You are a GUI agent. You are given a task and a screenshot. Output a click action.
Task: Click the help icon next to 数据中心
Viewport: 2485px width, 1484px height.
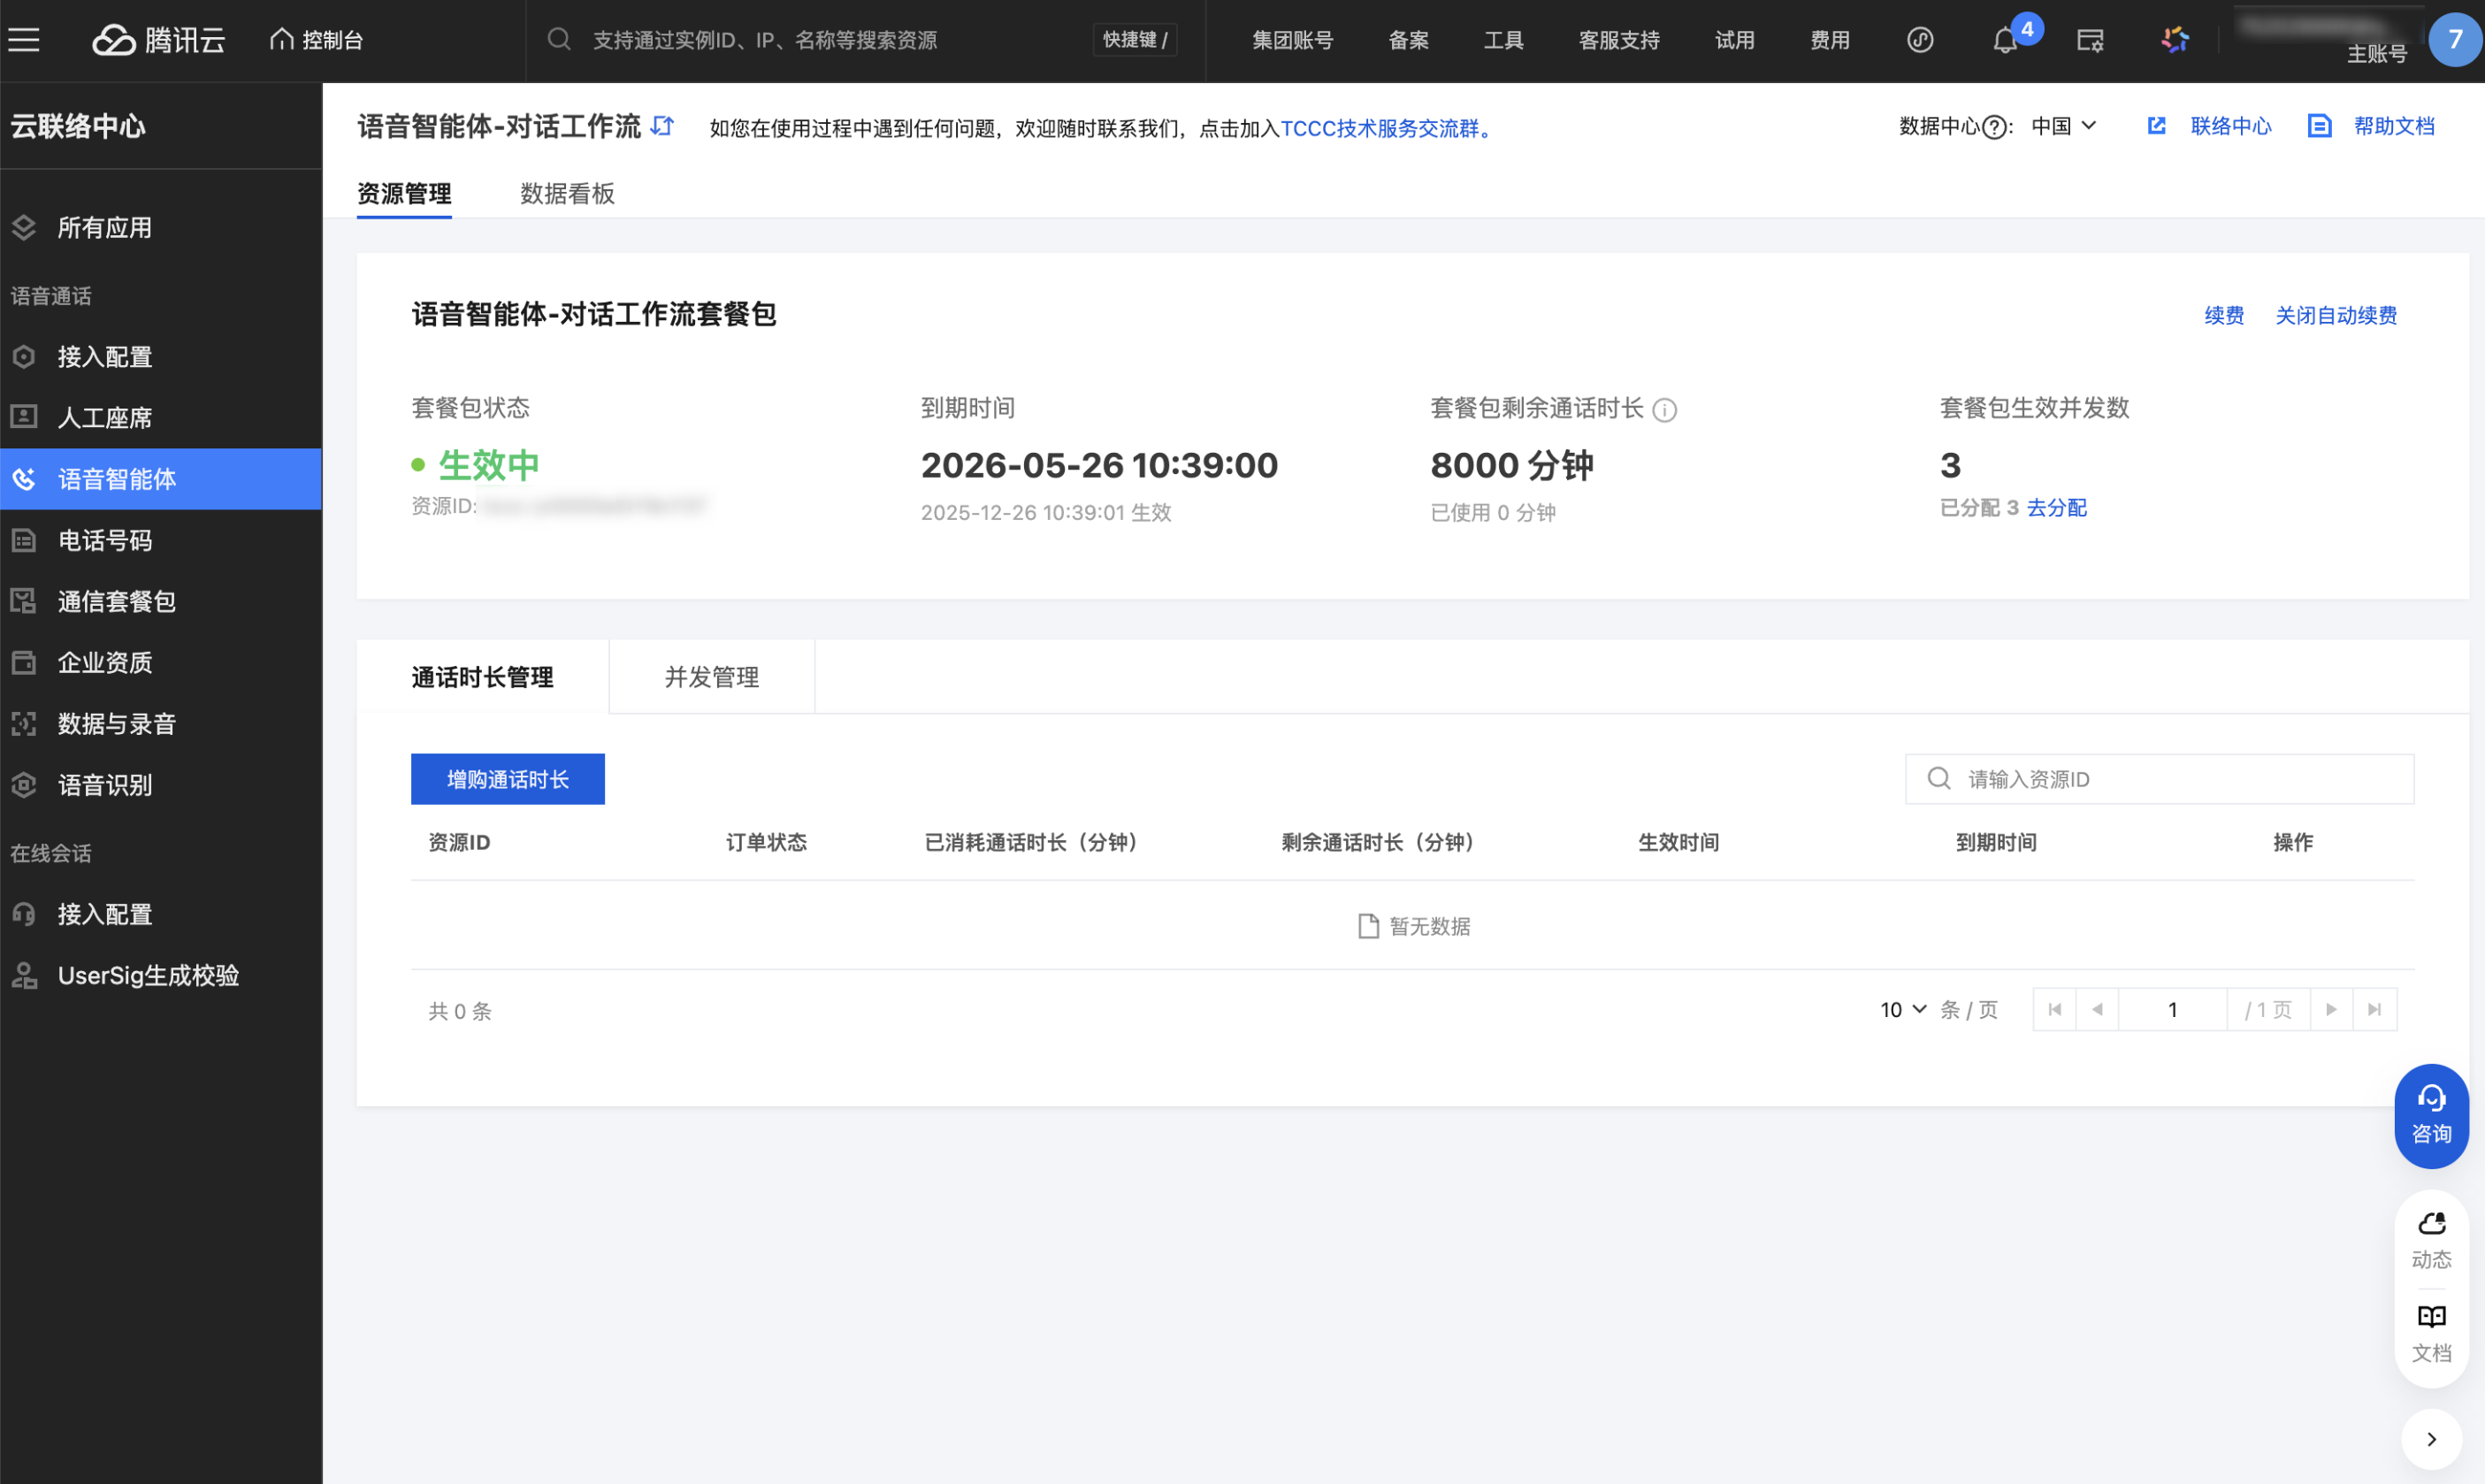1995,127
